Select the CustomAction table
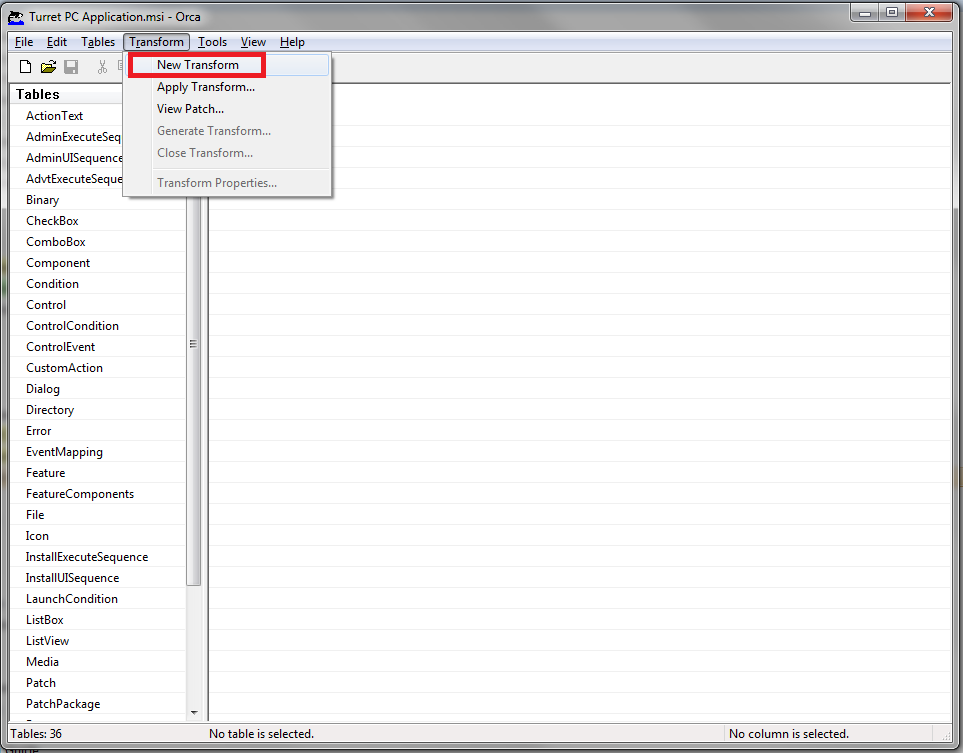963x753 pixels. 64,368
